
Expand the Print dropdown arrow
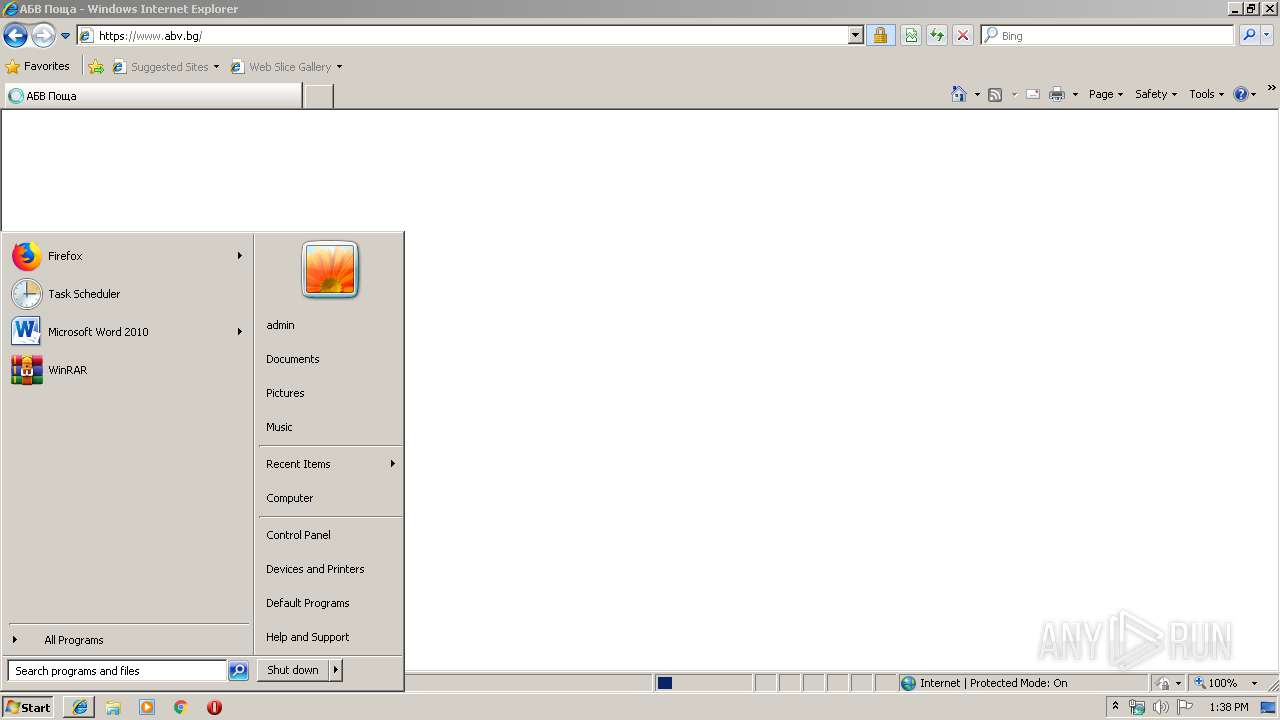(1075, 94)
